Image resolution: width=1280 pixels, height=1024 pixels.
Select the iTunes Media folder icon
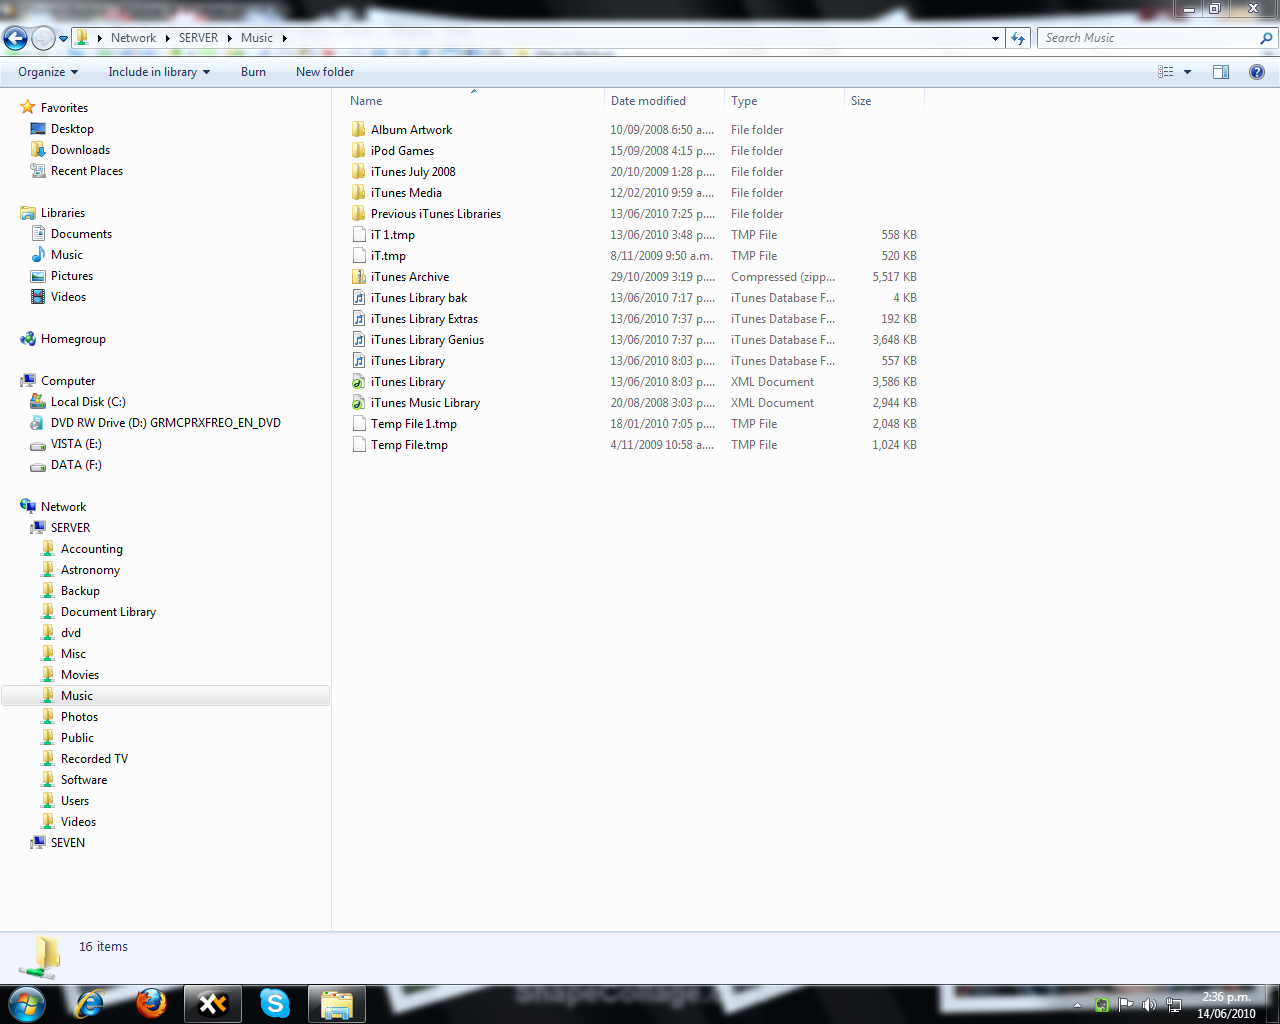(359, 193)
